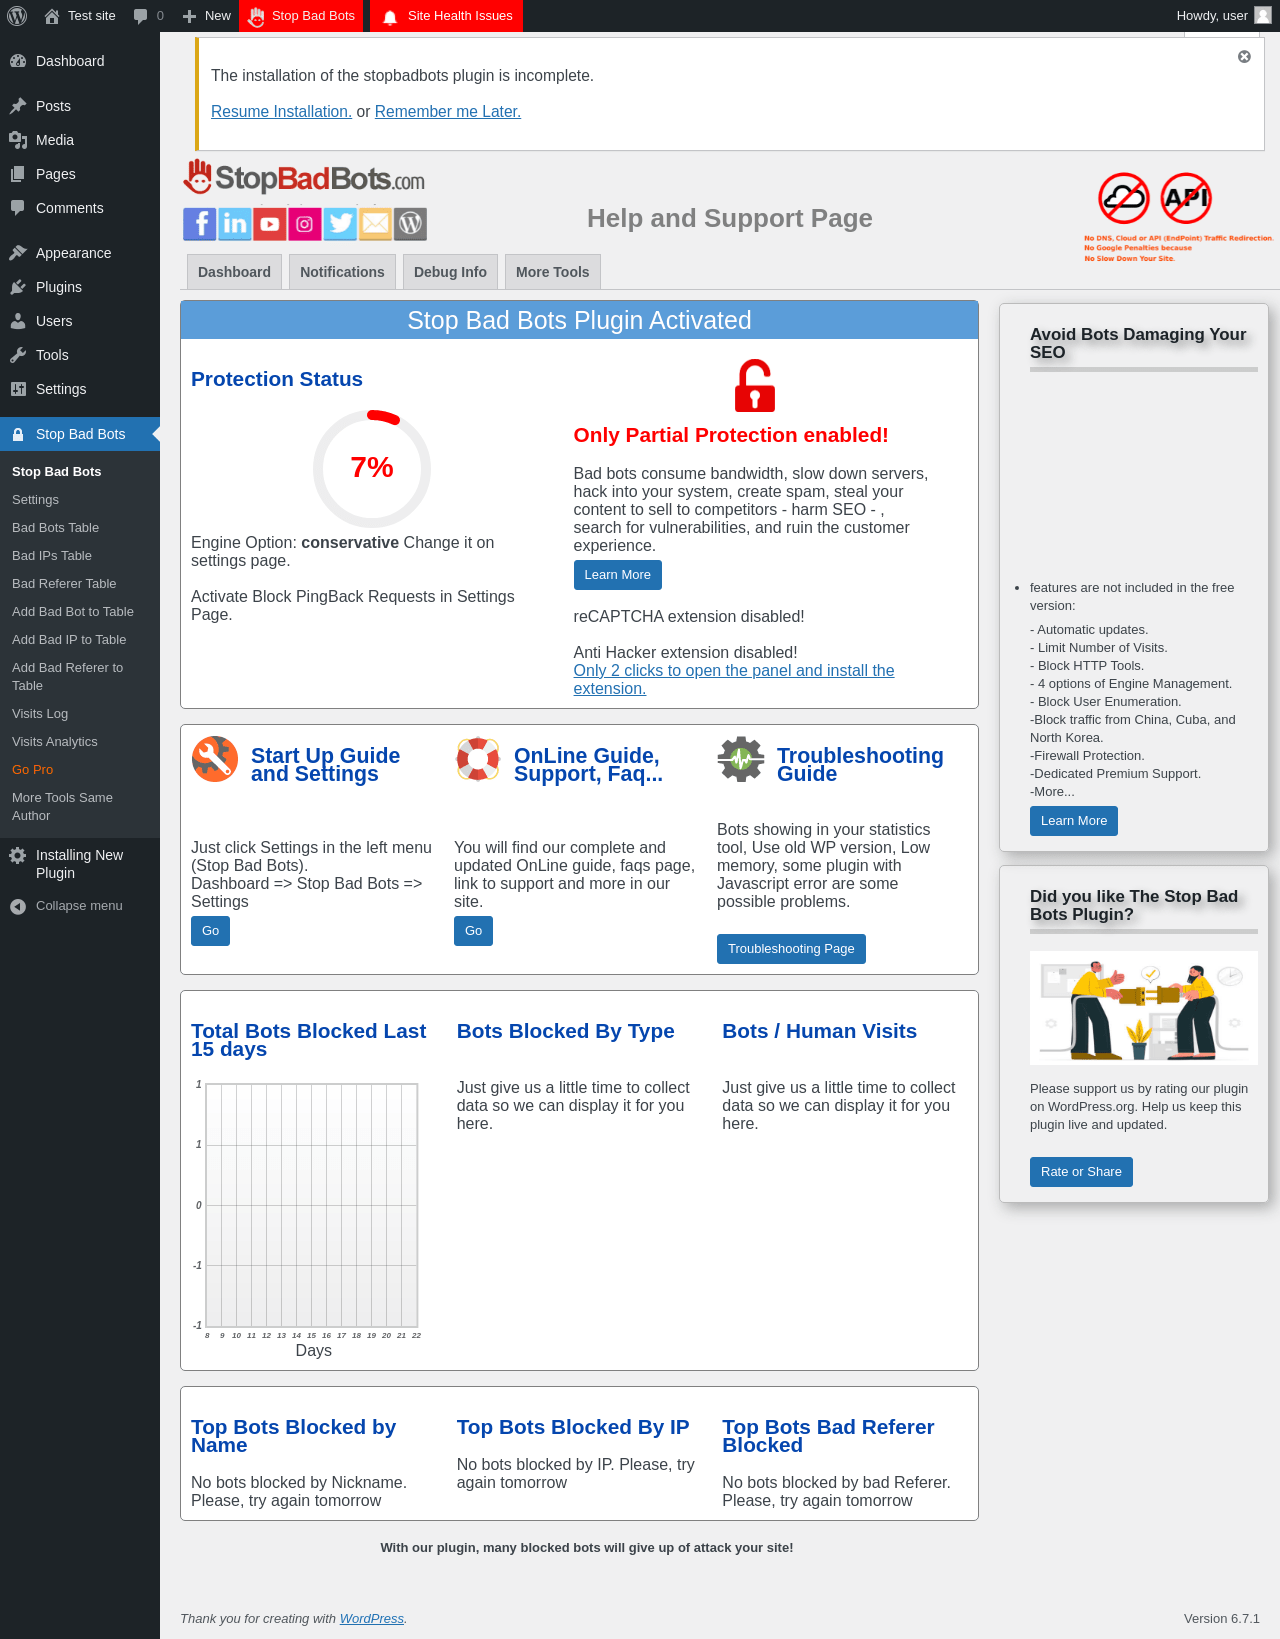The width and height of the screenshot is (1280, 1639).
Task: Click the Total Bots Blocked chart
Action: click(312, 1205)
